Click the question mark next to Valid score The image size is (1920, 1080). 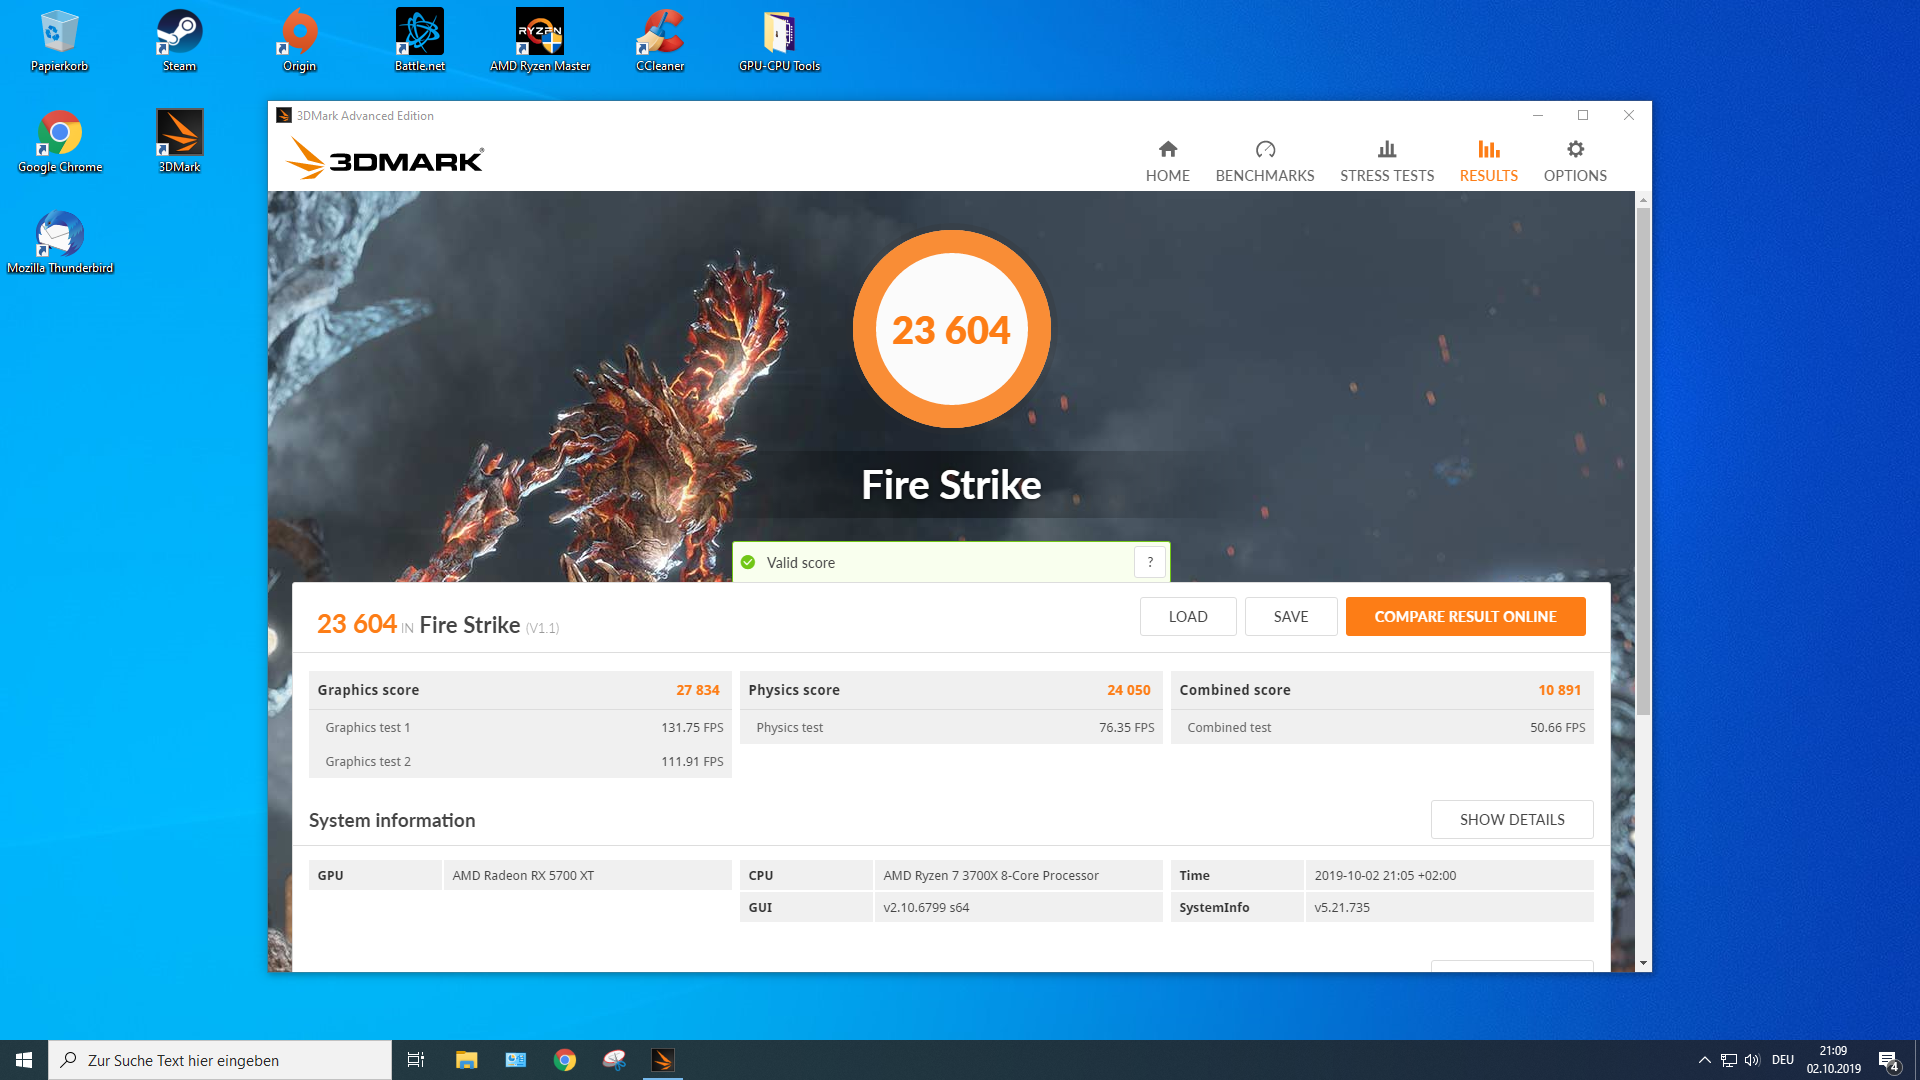(x=1150, y=562)
